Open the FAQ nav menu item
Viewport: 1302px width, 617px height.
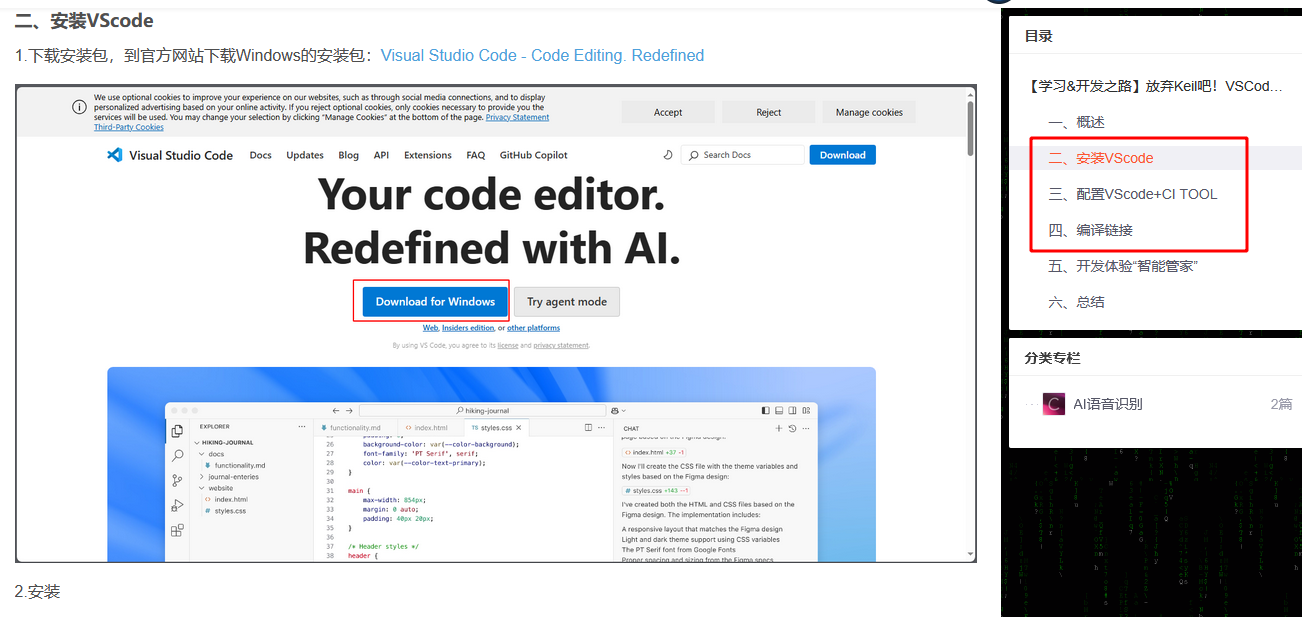(476, 155)
